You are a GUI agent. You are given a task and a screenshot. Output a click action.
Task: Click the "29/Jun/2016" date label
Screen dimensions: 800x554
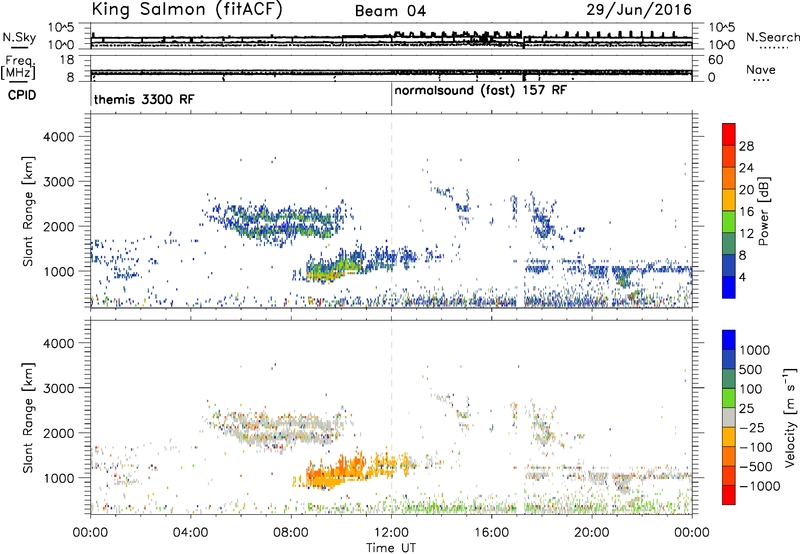tap(639, 9)
